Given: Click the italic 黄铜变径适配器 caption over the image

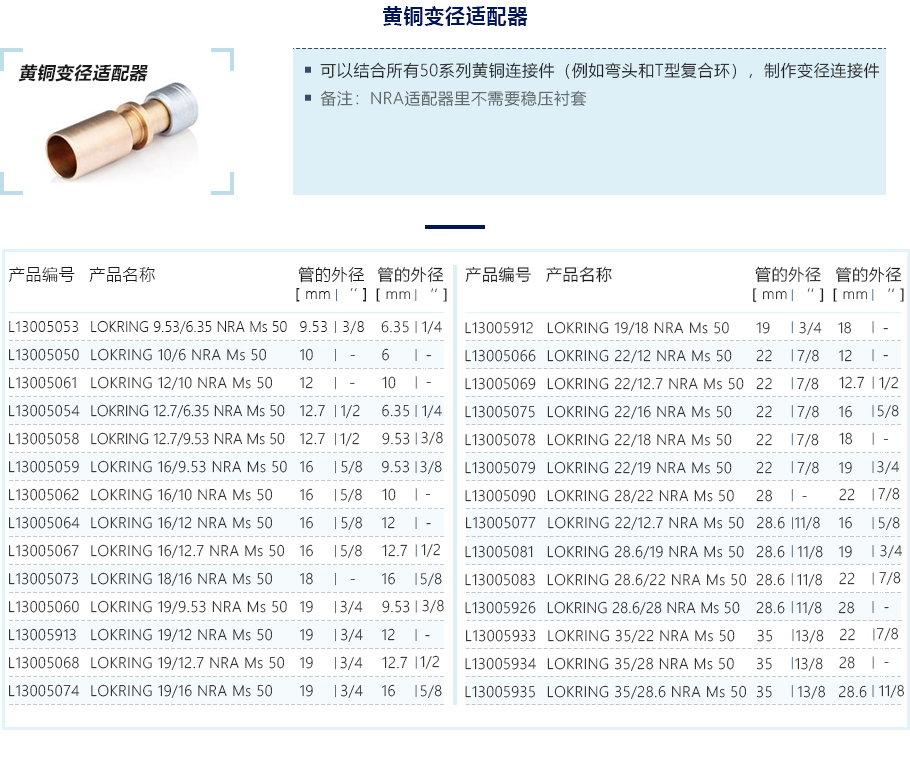Looking at the screenshot, I should pos(83,73).
